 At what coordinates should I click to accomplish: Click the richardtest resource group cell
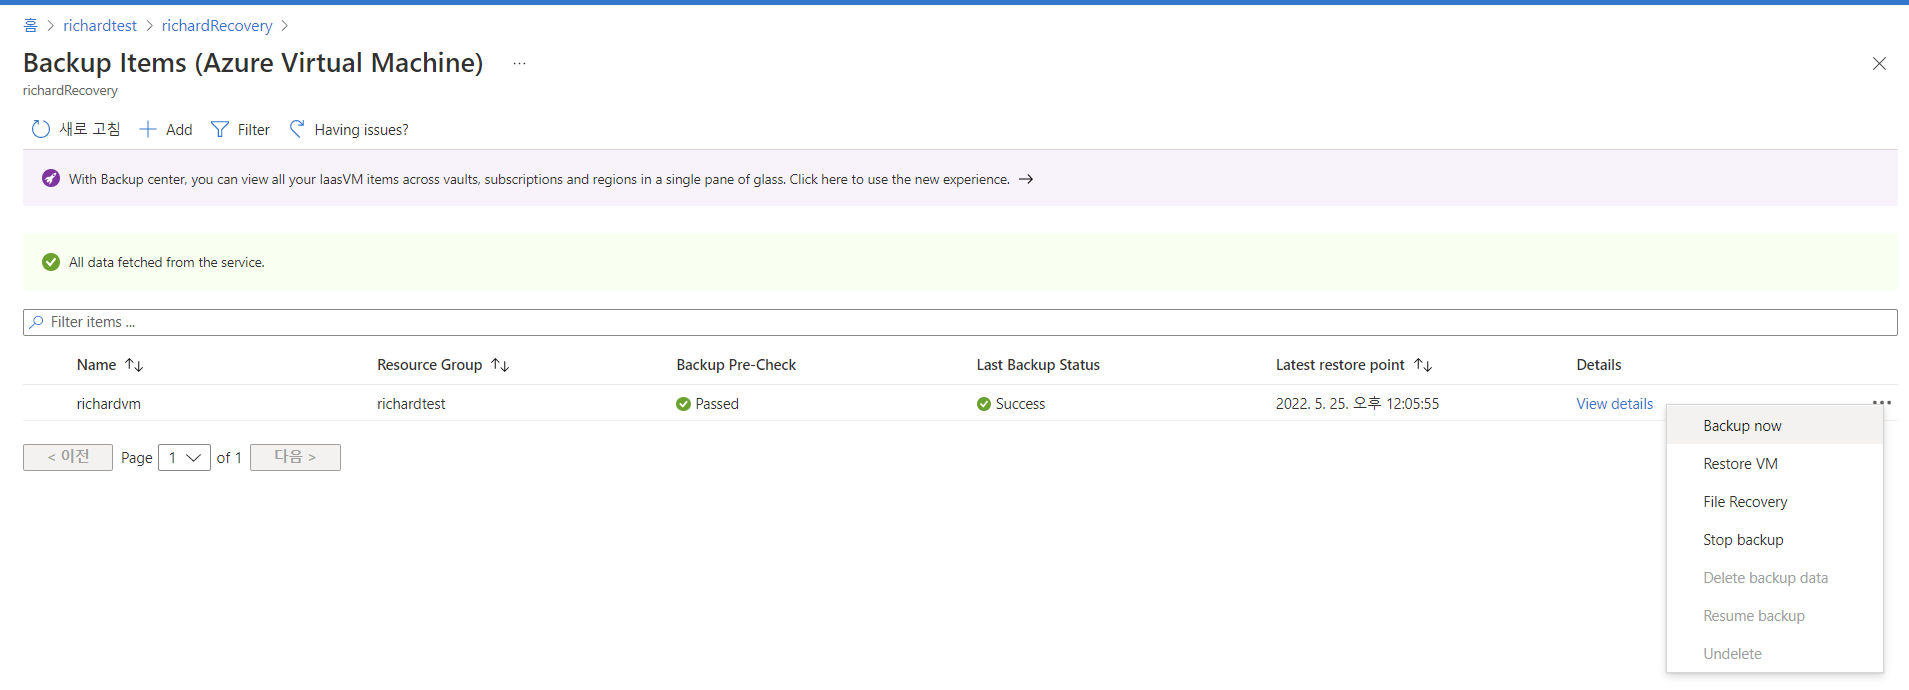point(411,404)
